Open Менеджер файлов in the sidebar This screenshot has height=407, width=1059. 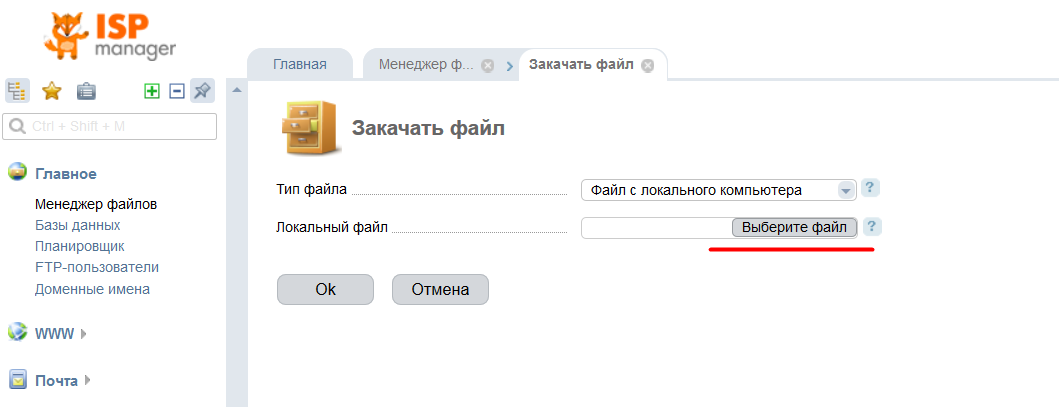tap(97, 203)
